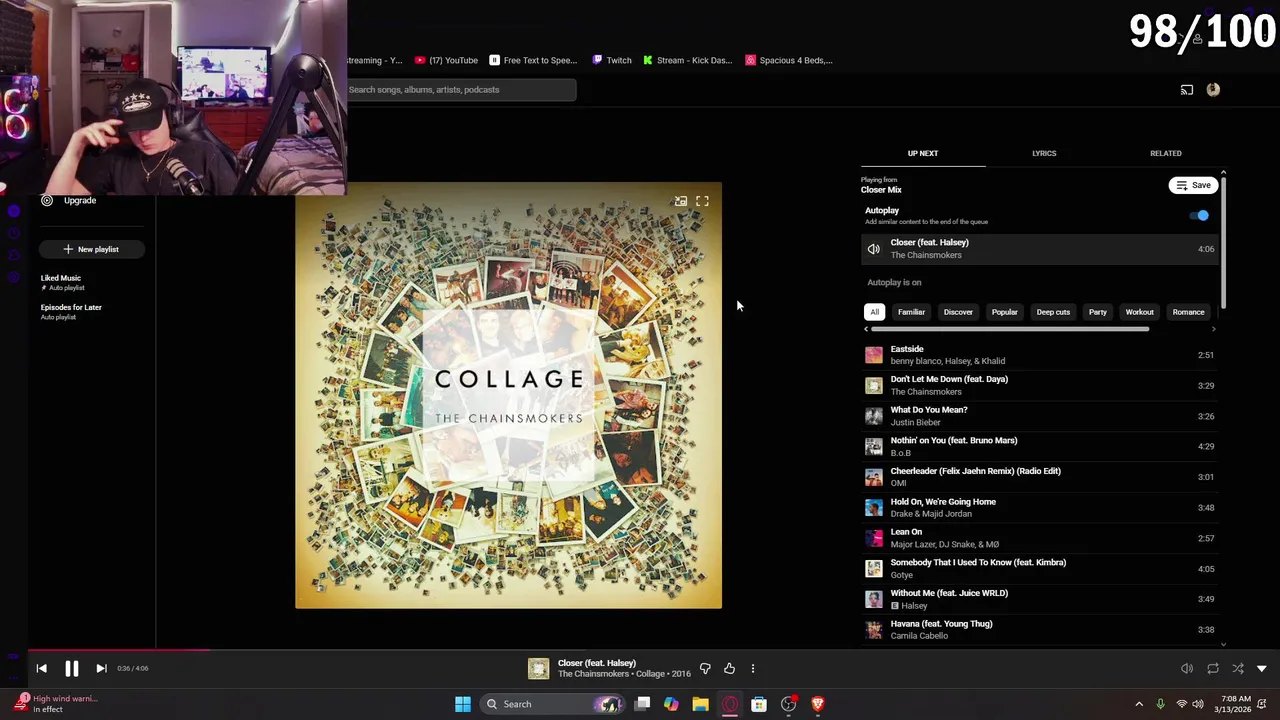Screen dimensions: 1280x720
Task: Create a new playlist
Action: (x=92, y=249)
